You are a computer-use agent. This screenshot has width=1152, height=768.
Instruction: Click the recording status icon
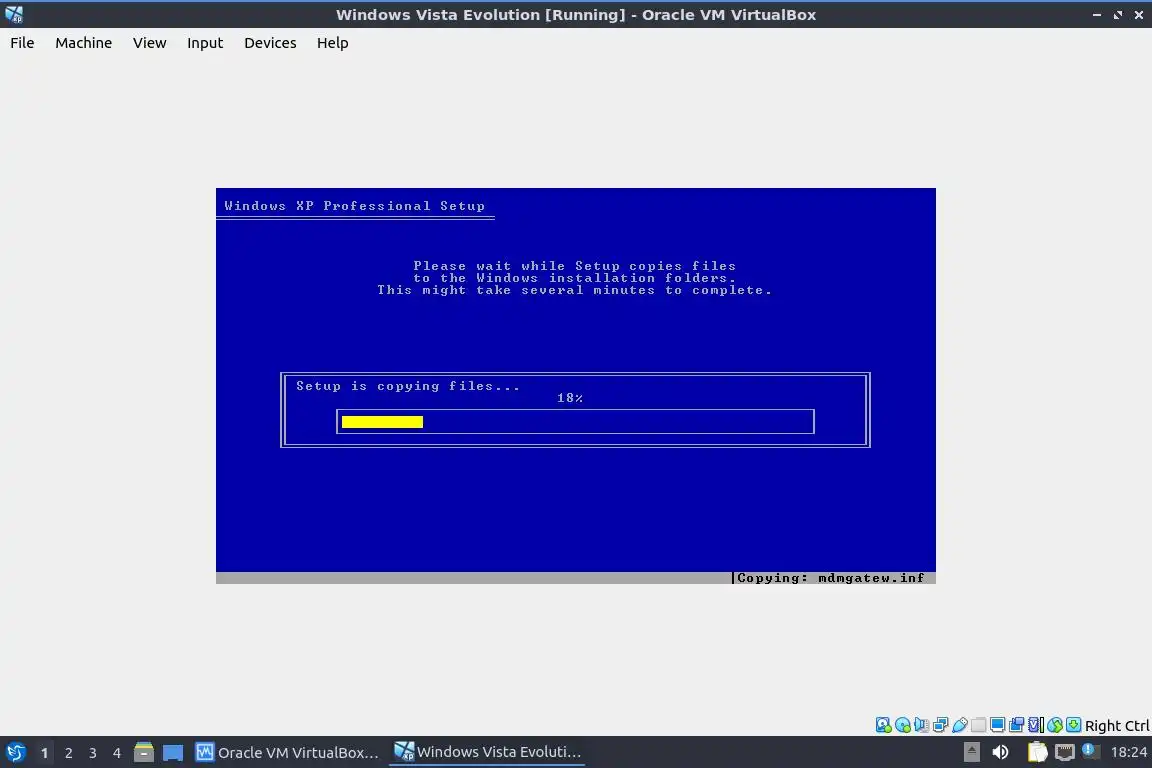pos(1017,725)
